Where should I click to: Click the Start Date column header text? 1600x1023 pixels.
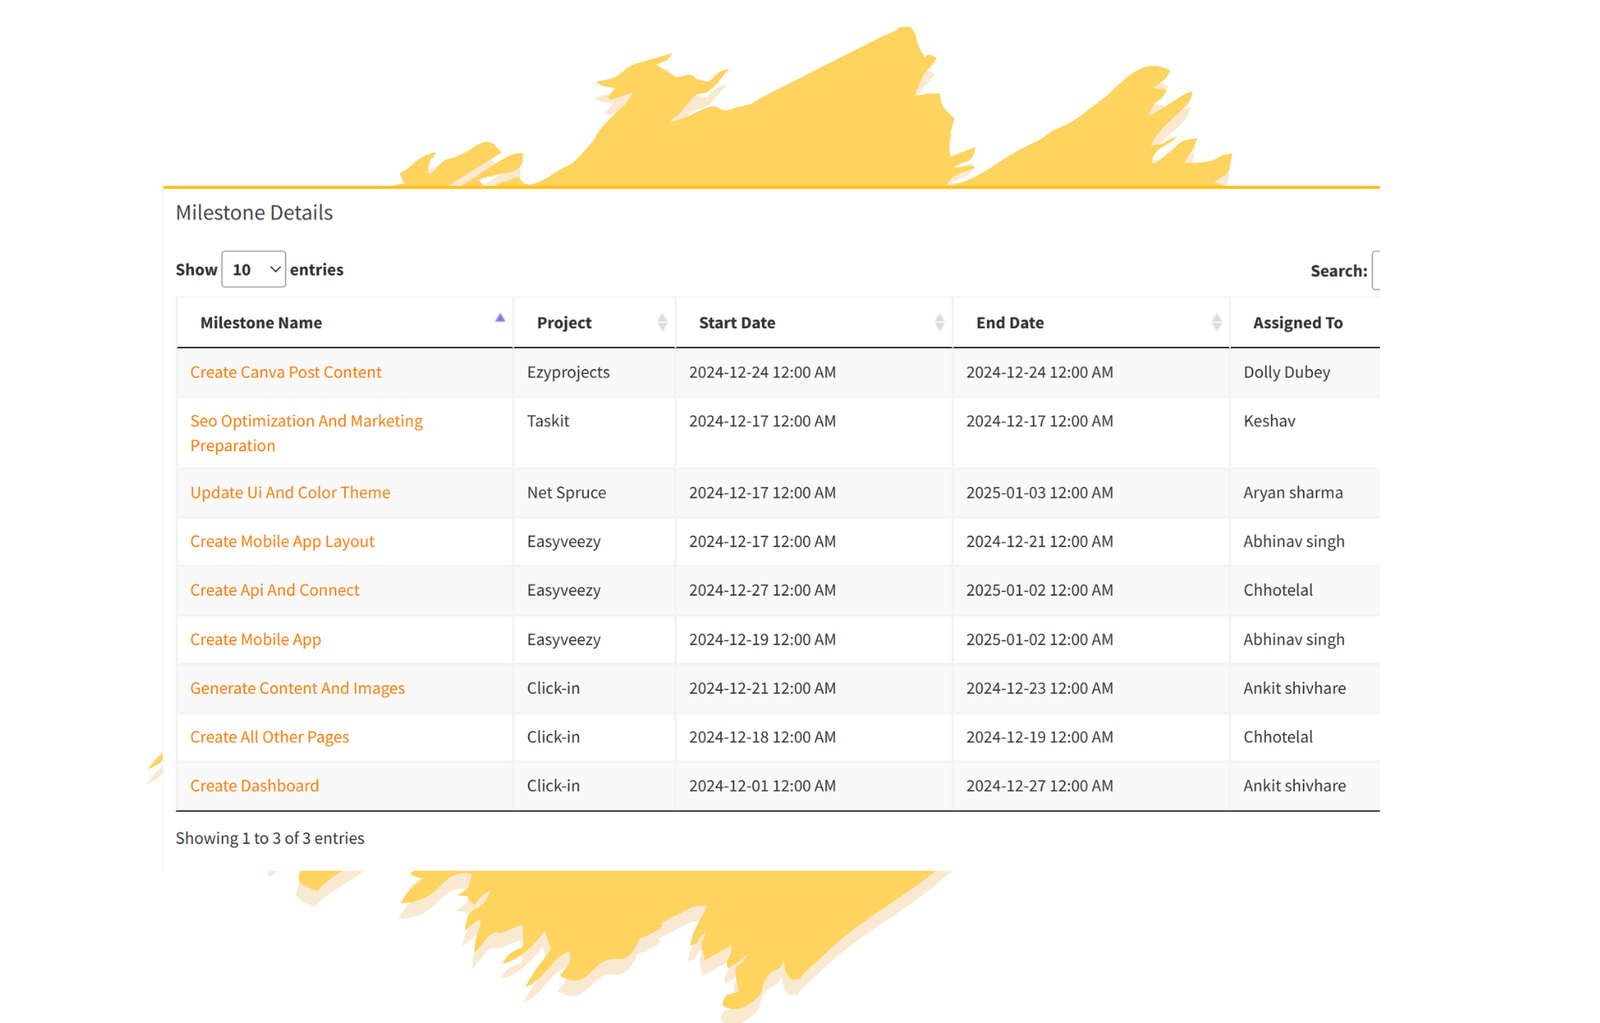(x=737, y=323)
